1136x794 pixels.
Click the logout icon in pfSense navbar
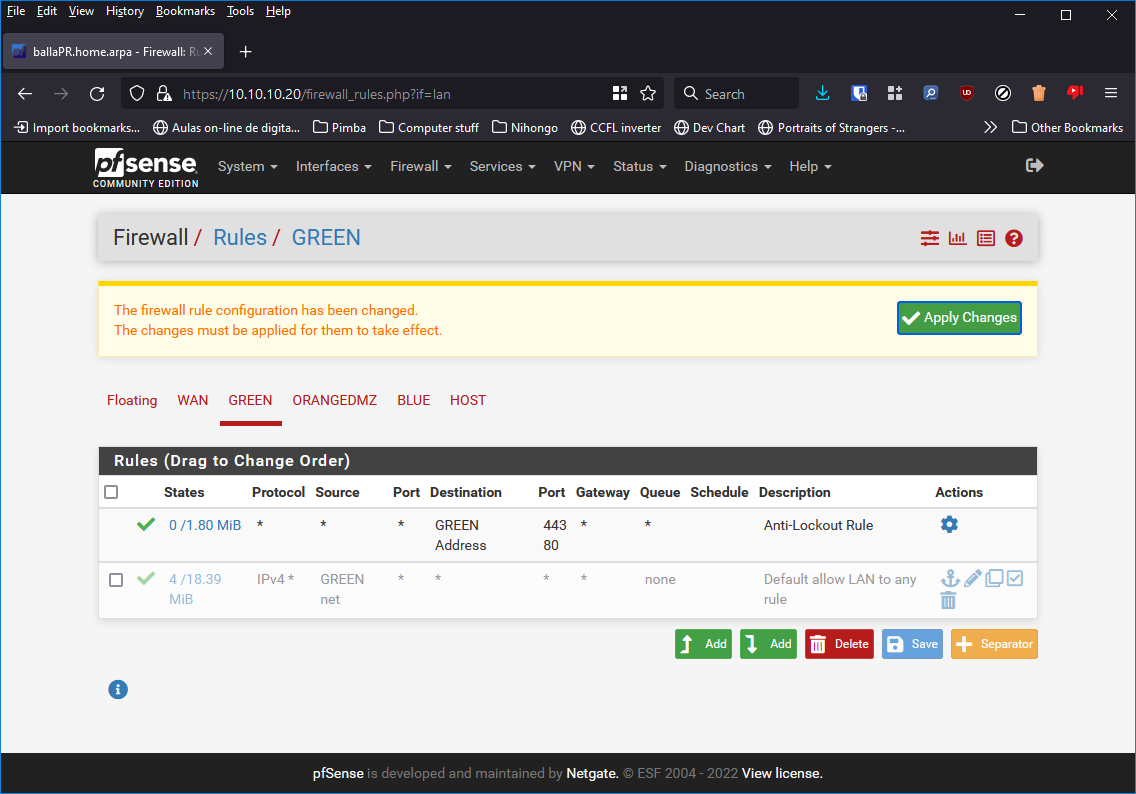[1035, 166]
